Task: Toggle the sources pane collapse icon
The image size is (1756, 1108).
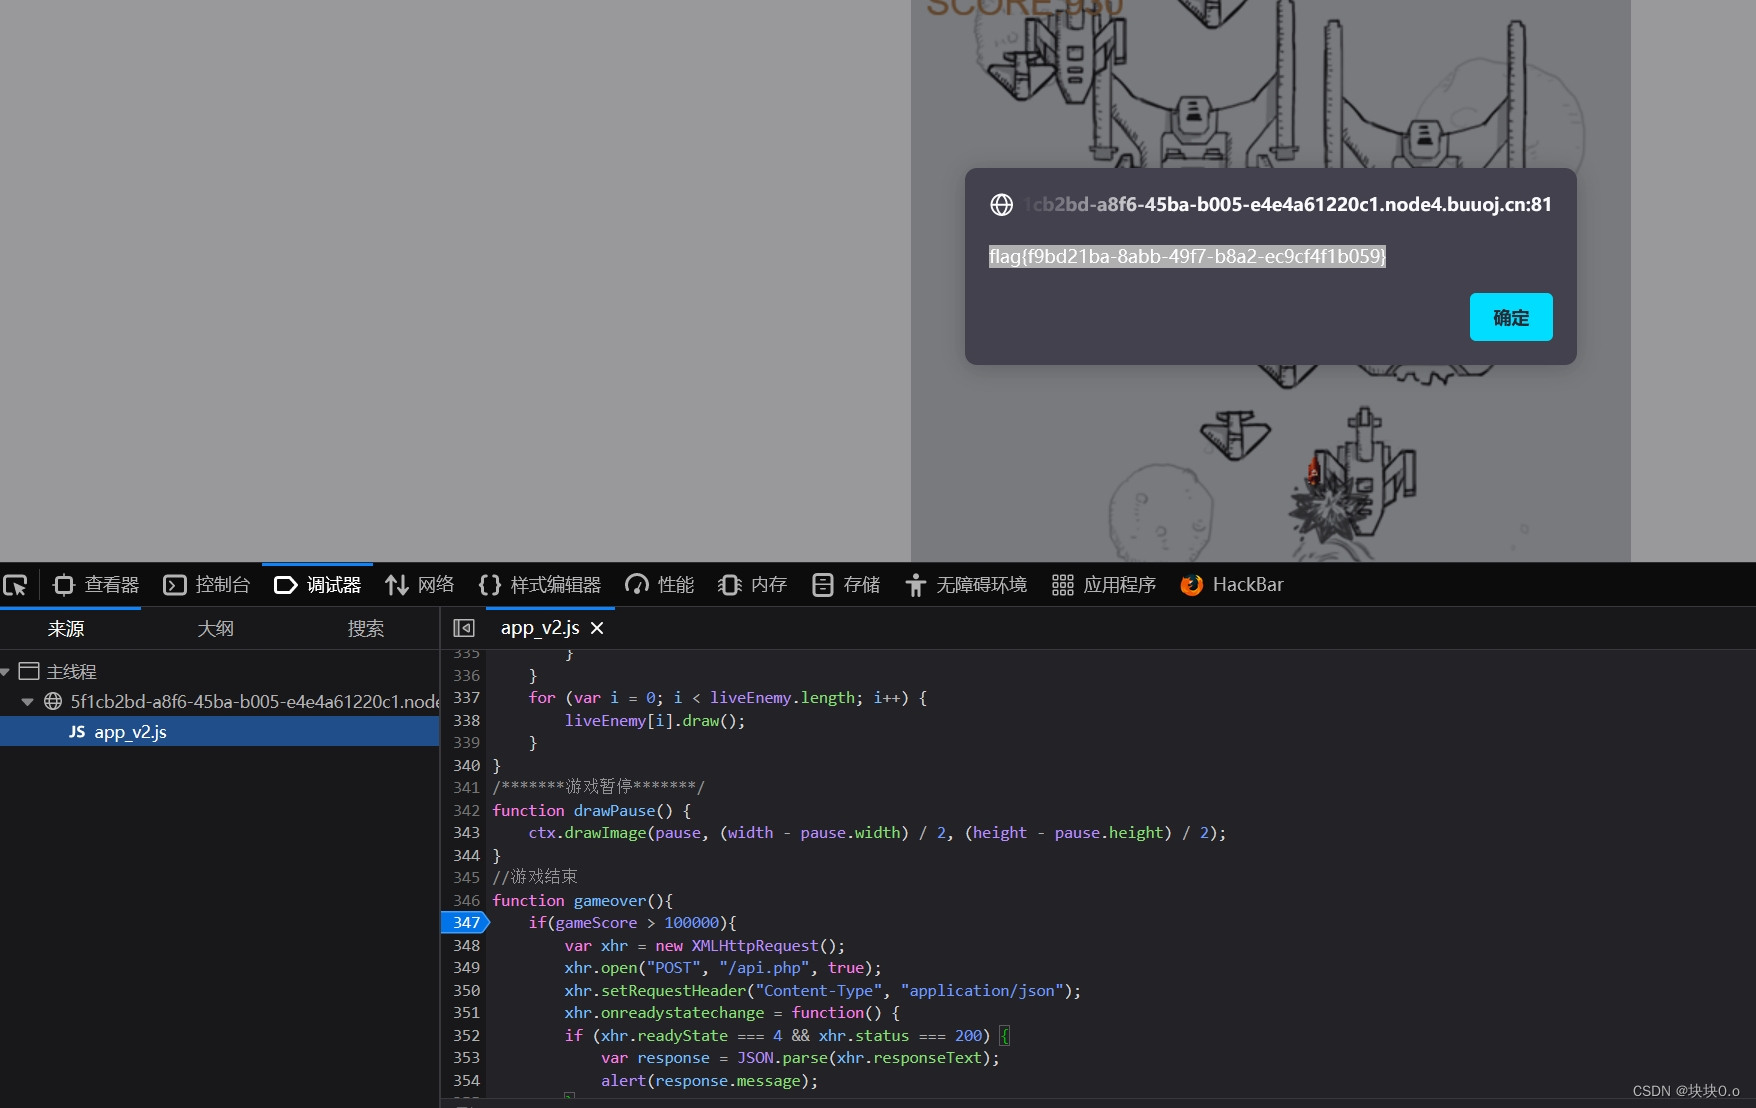Action: coord(464,628)
